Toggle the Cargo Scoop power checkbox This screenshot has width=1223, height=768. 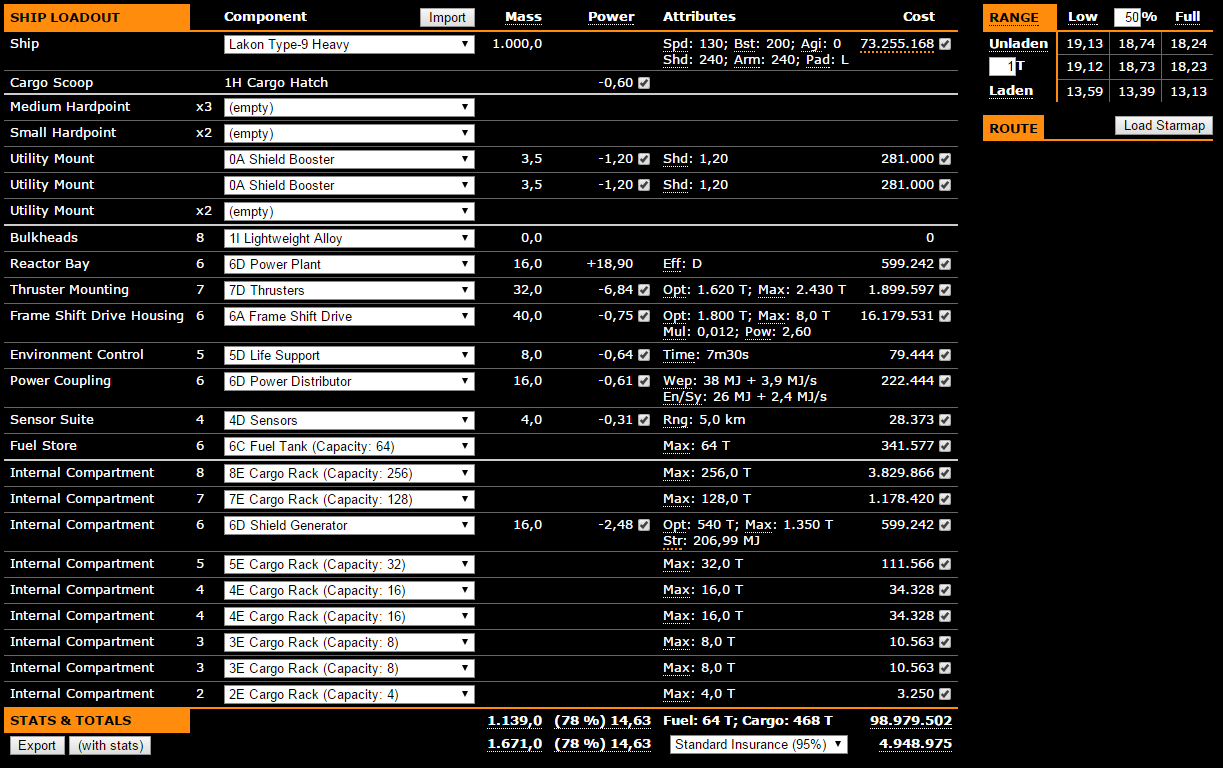(644, 83)
